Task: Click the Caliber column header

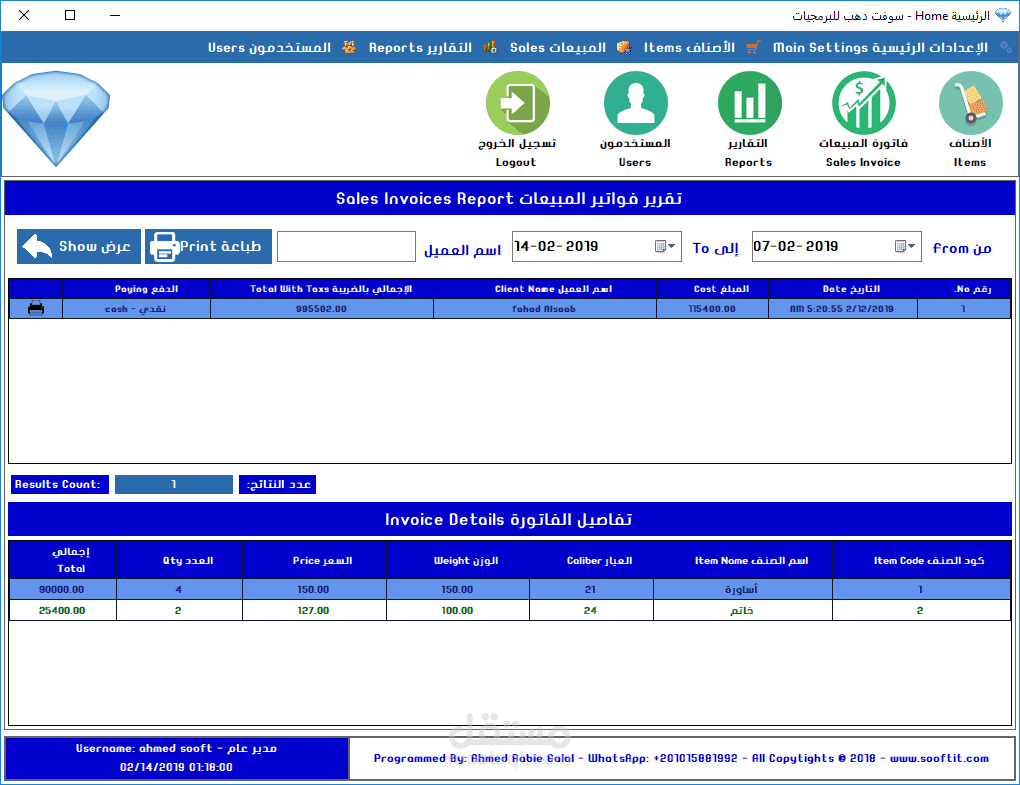Action: click(x=591, y=560)
